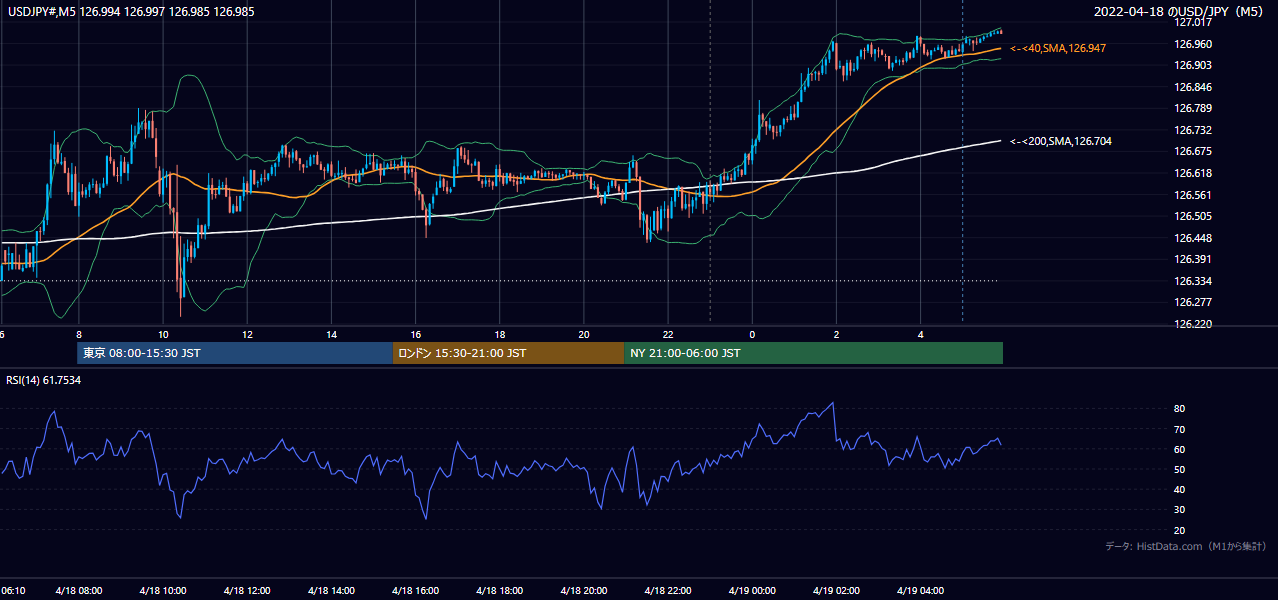Click price level 126.448 on the axis
The image size is (1278, 600).
tap(1193, 238)
